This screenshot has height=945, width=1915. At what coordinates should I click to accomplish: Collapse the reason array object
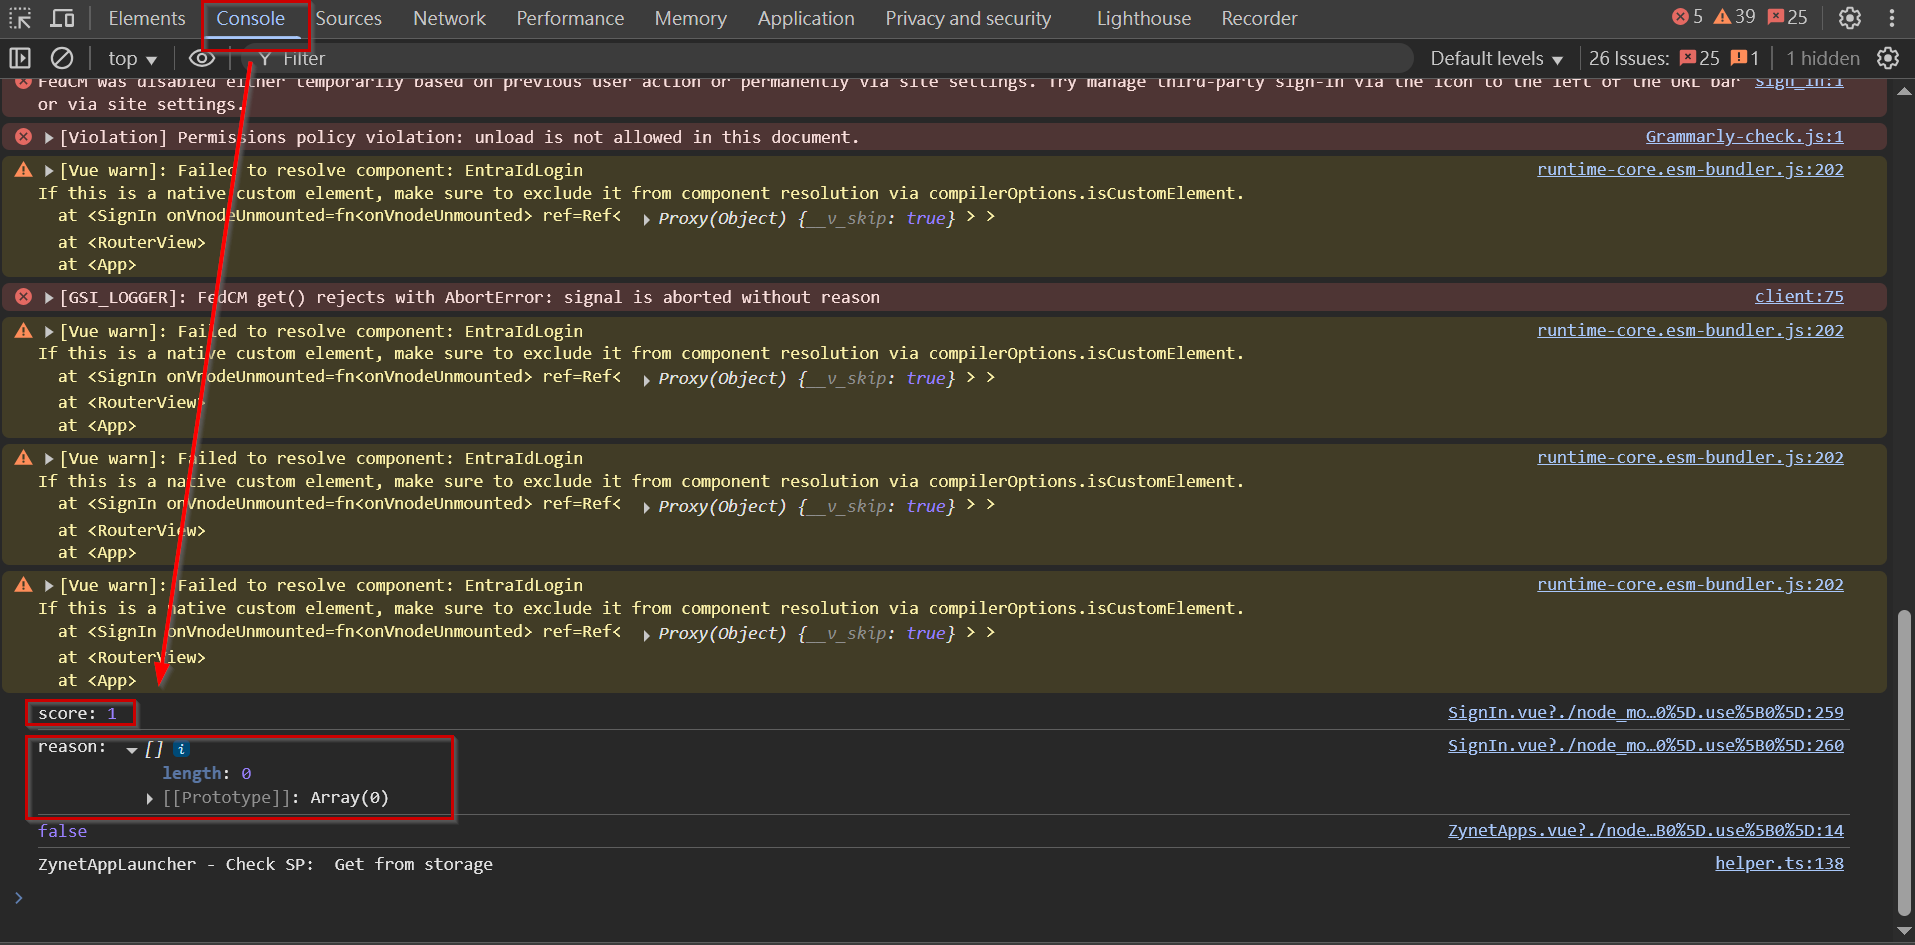(132, 749)
